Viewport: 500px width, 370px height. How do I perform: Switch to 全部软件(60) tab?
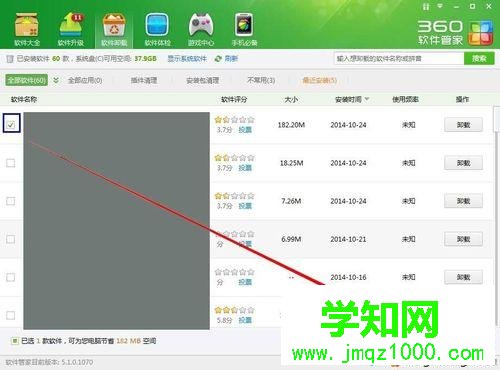26,80
